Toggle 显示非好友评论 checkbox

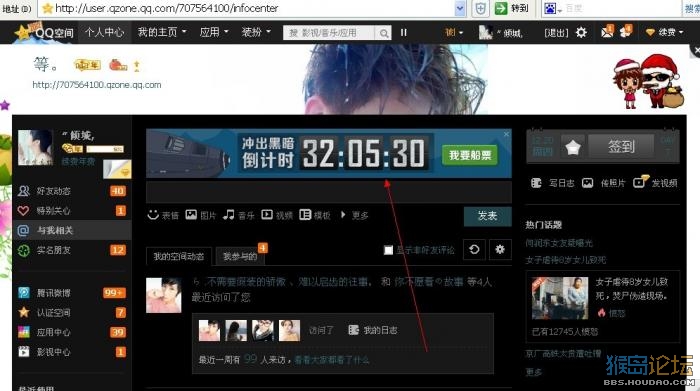388,250
